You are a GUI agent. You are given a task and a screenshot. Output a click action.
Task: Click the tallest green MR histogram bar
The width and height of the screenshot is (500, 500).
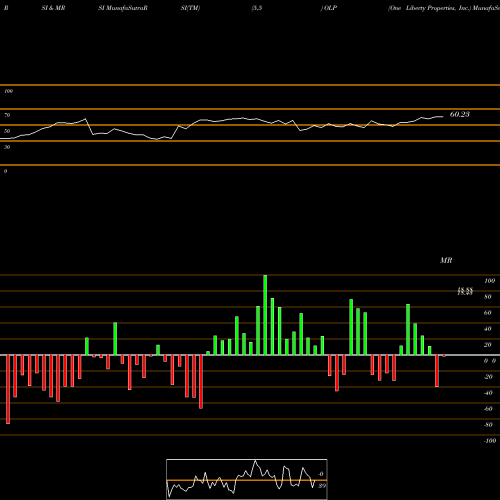(x=265, y=315)
